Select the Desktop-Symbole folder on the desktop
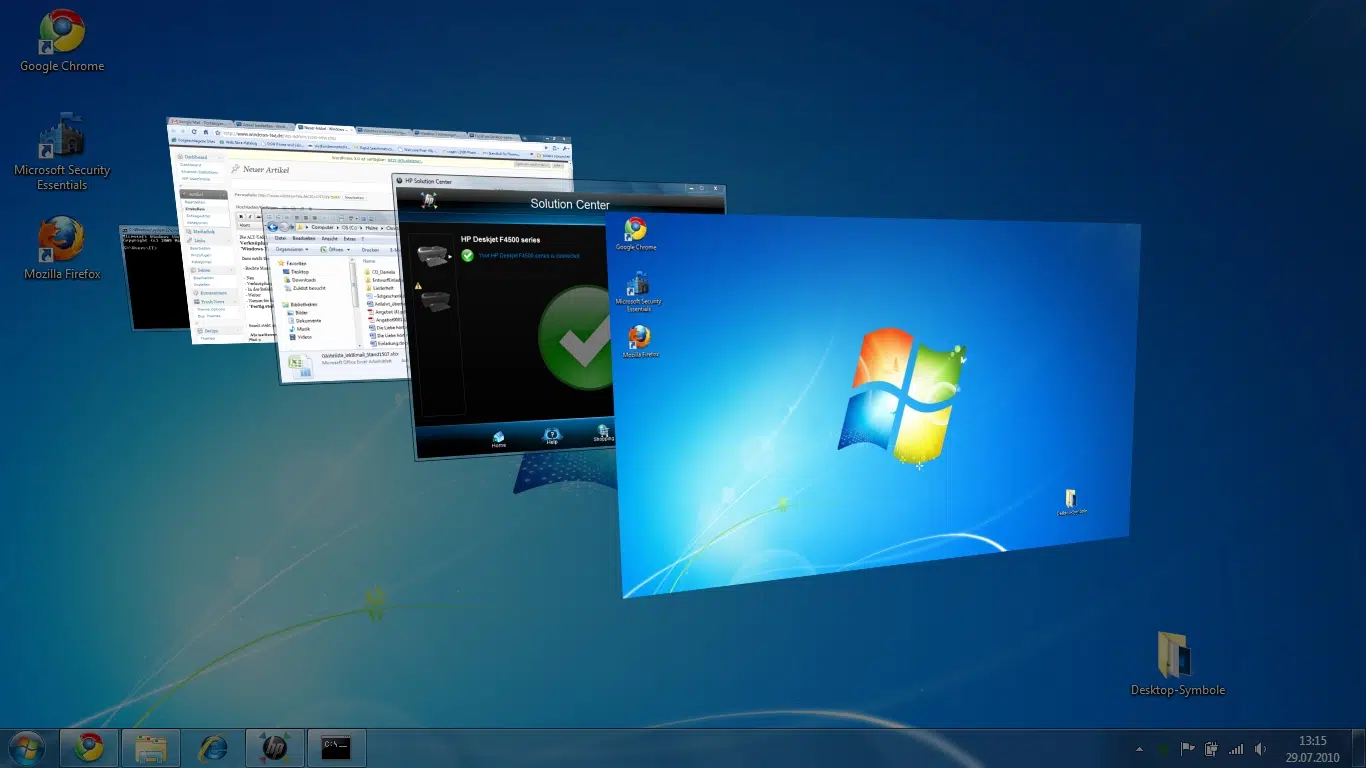Screen dimensions: 1366x768 (1177, 662)
